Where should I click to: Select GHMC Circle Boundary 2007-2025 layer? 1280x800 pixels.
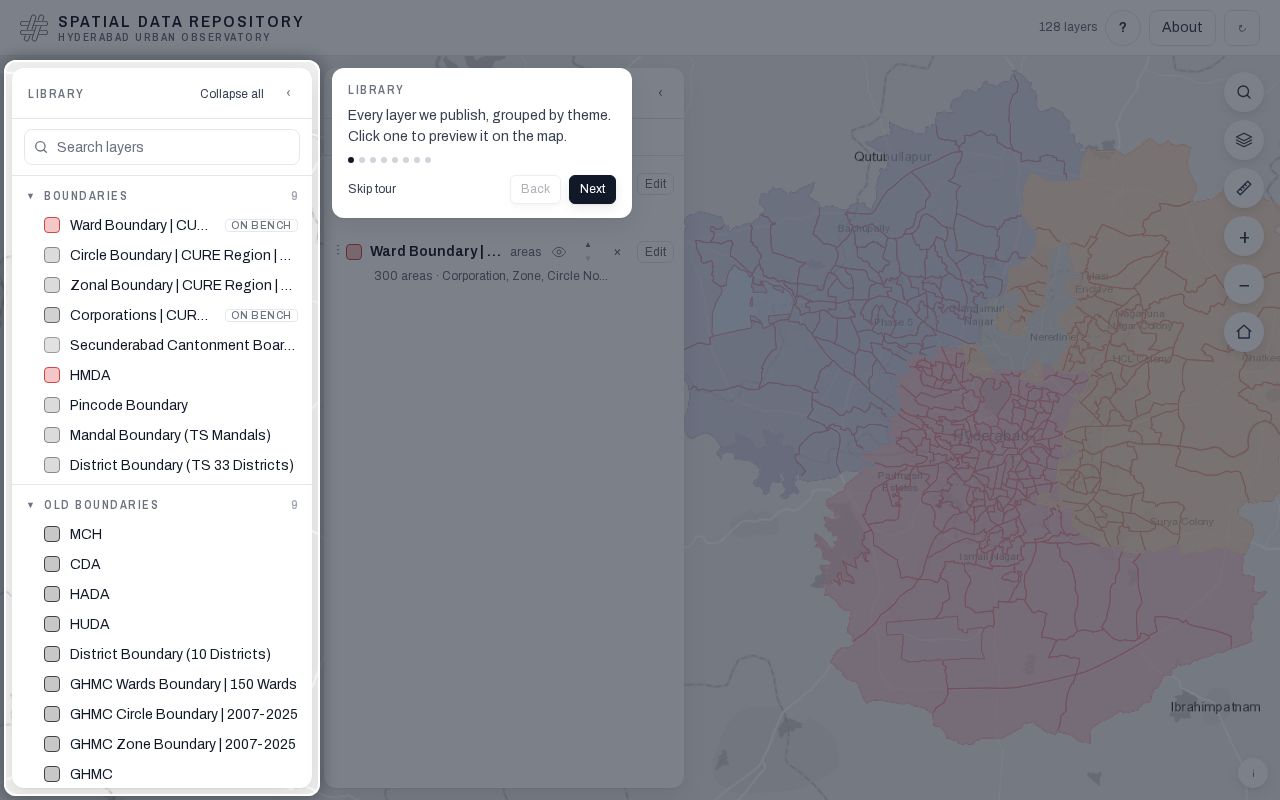(162, 714)
